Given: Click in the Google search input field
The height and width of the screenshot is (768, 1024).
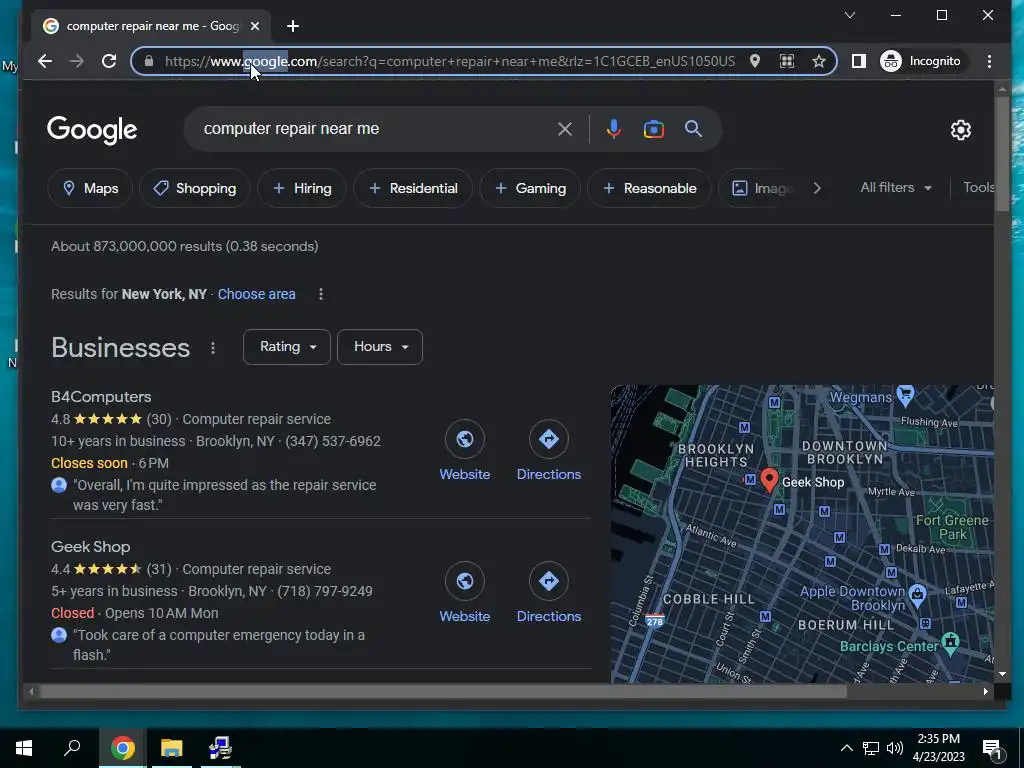Looking at the screenshot, I should 376,129.
